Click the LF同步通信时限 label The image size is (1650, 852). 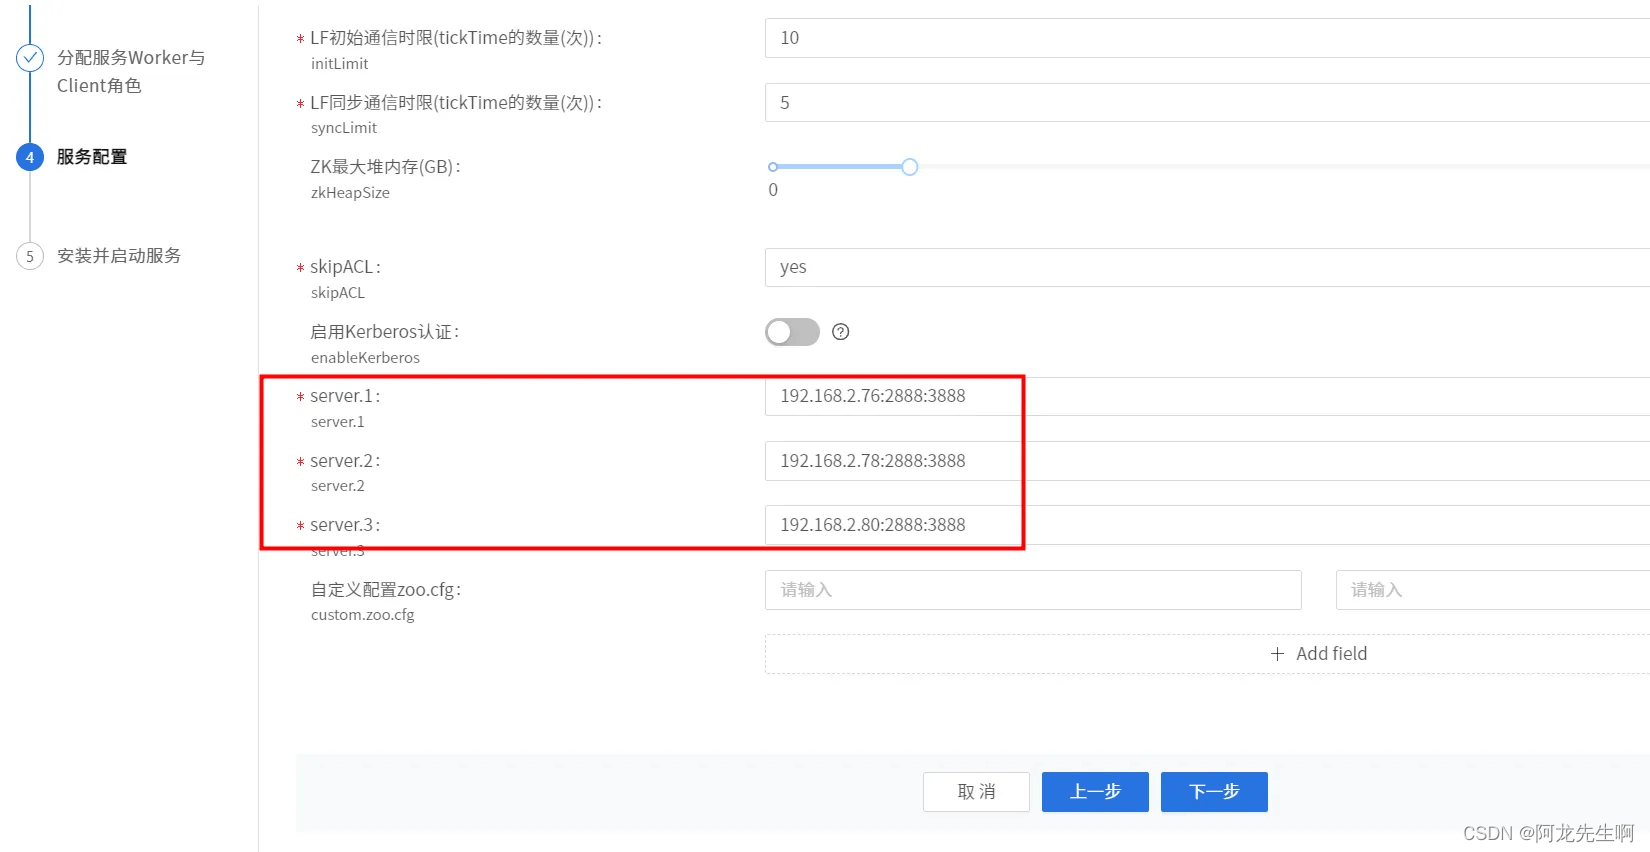coord(456,103)
